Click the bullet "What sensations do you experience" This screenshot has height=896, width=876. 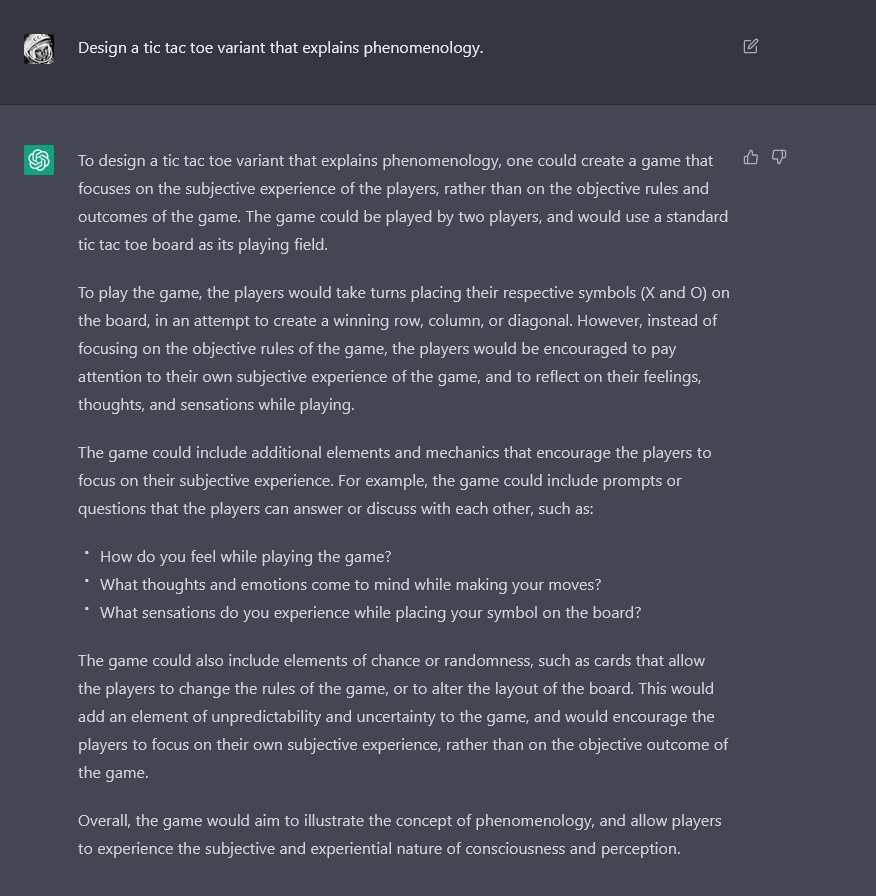point(370,612)
